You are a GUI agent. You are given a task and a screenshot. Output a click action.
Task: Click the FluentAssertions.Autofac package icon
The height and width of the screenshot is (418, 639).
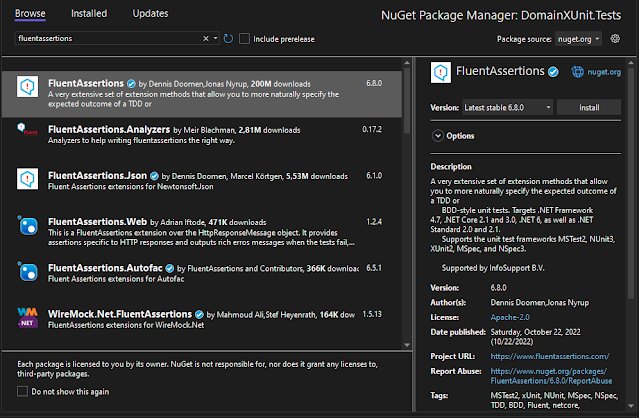(x=27, y=271)
